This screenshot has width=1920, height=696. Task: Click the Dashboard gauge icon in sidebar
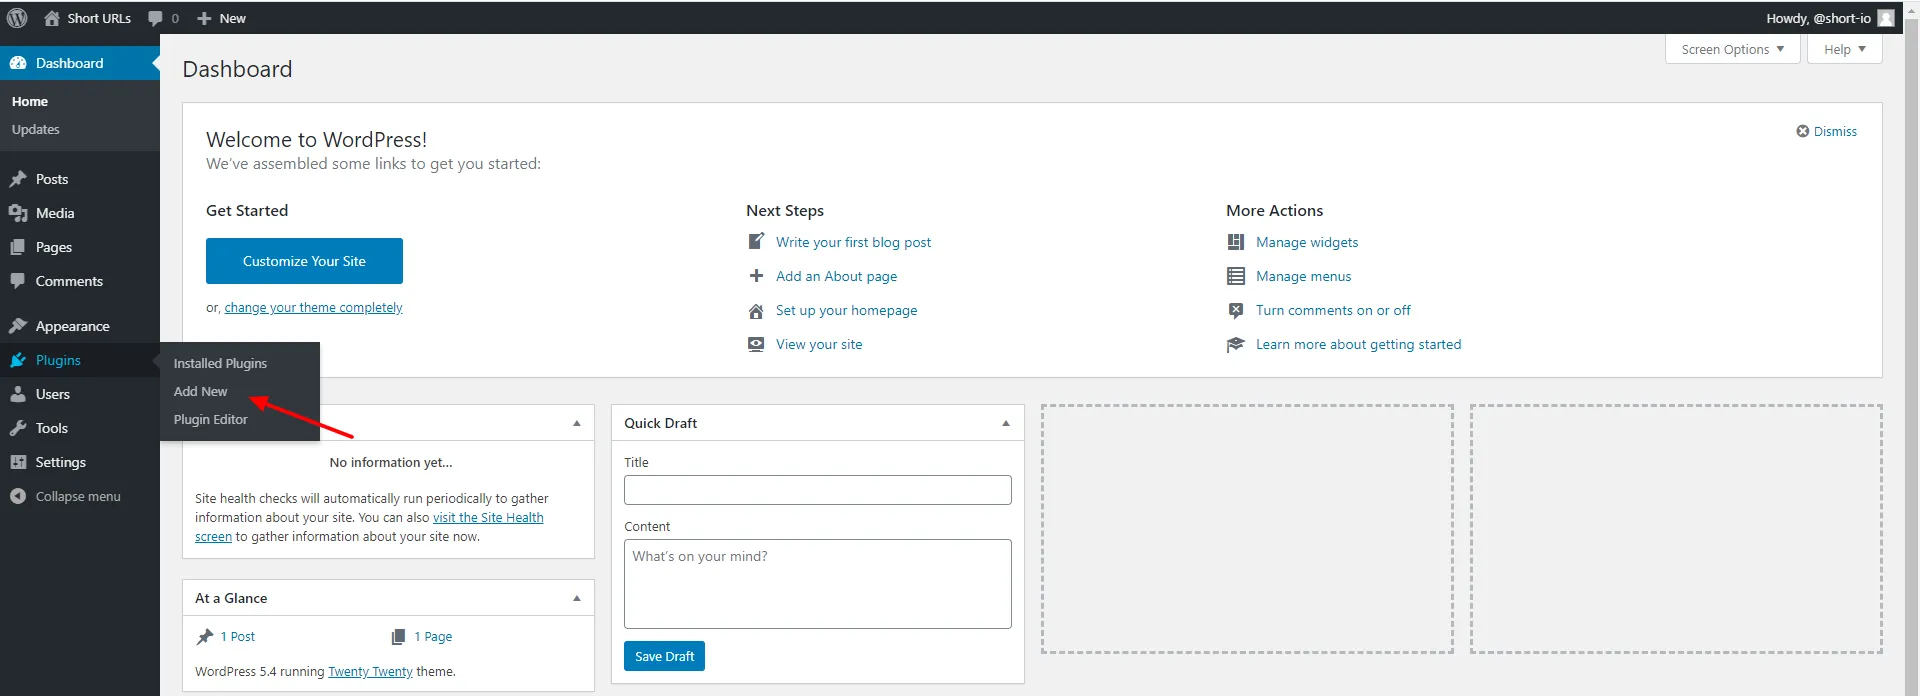(18, 63)
